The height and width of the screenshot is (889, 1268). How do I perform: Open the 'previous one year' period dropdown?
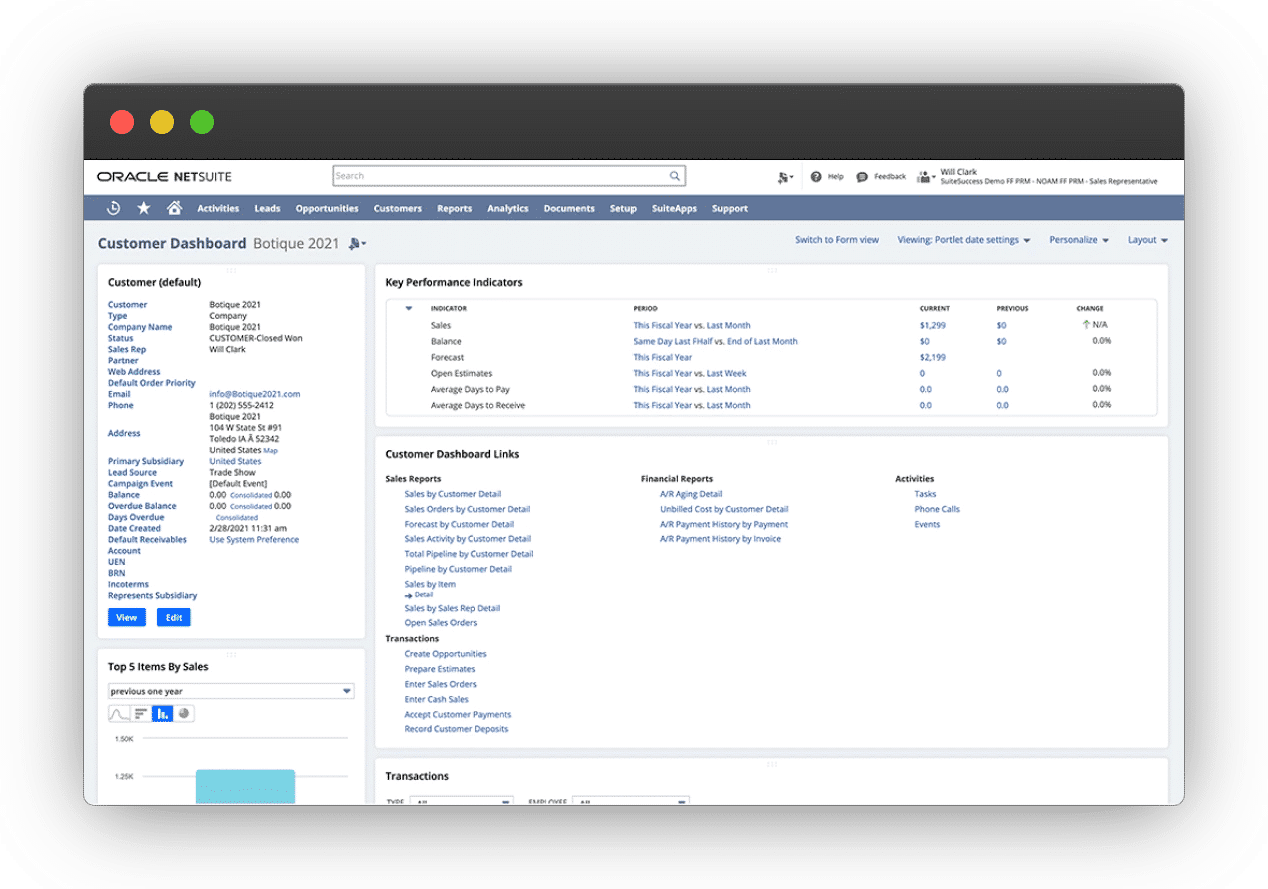(231, 691)
